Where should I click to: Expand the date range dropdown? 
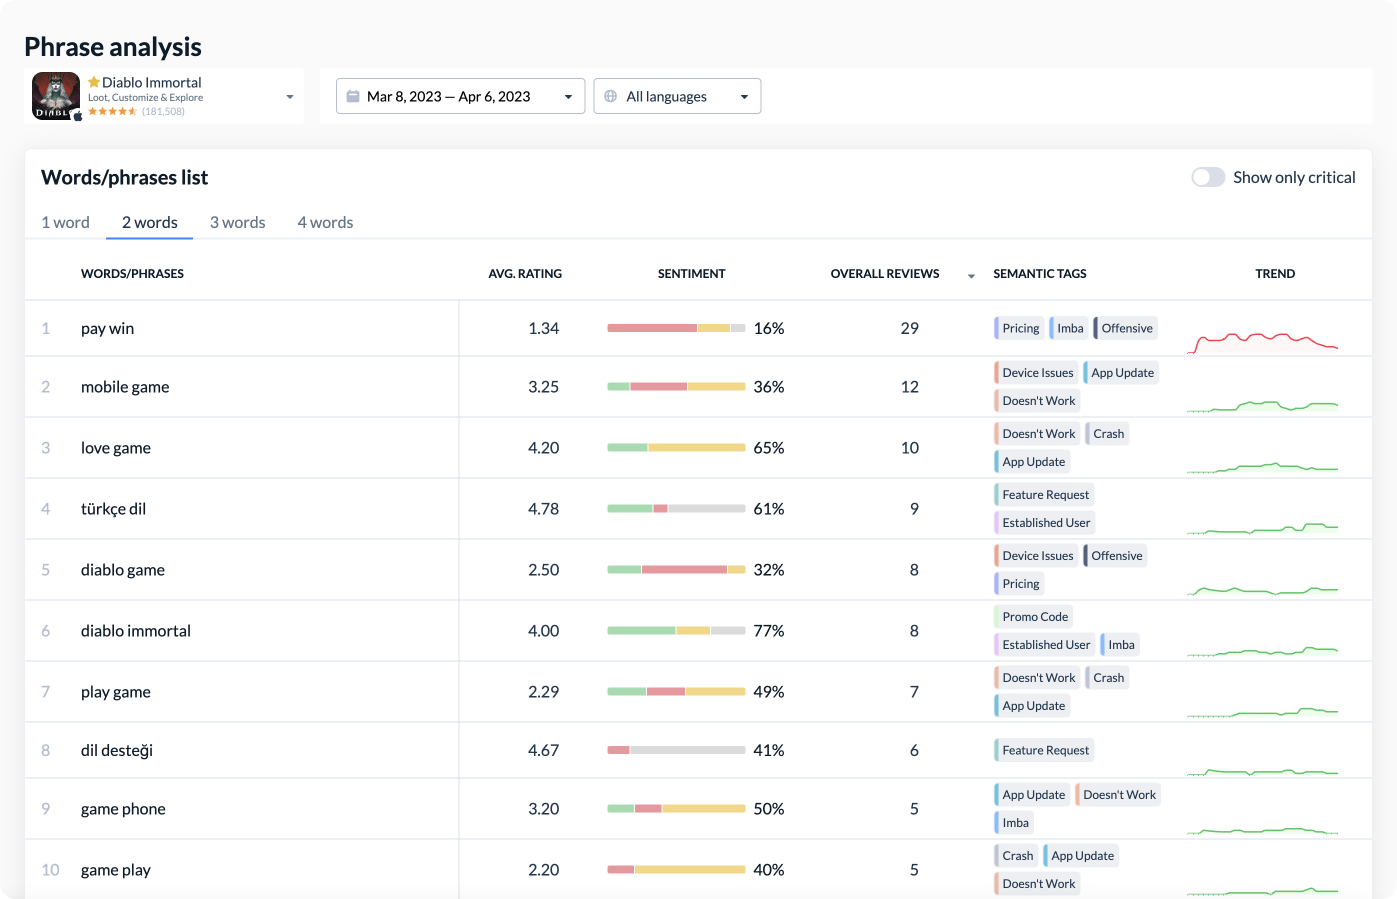point(568,95)
